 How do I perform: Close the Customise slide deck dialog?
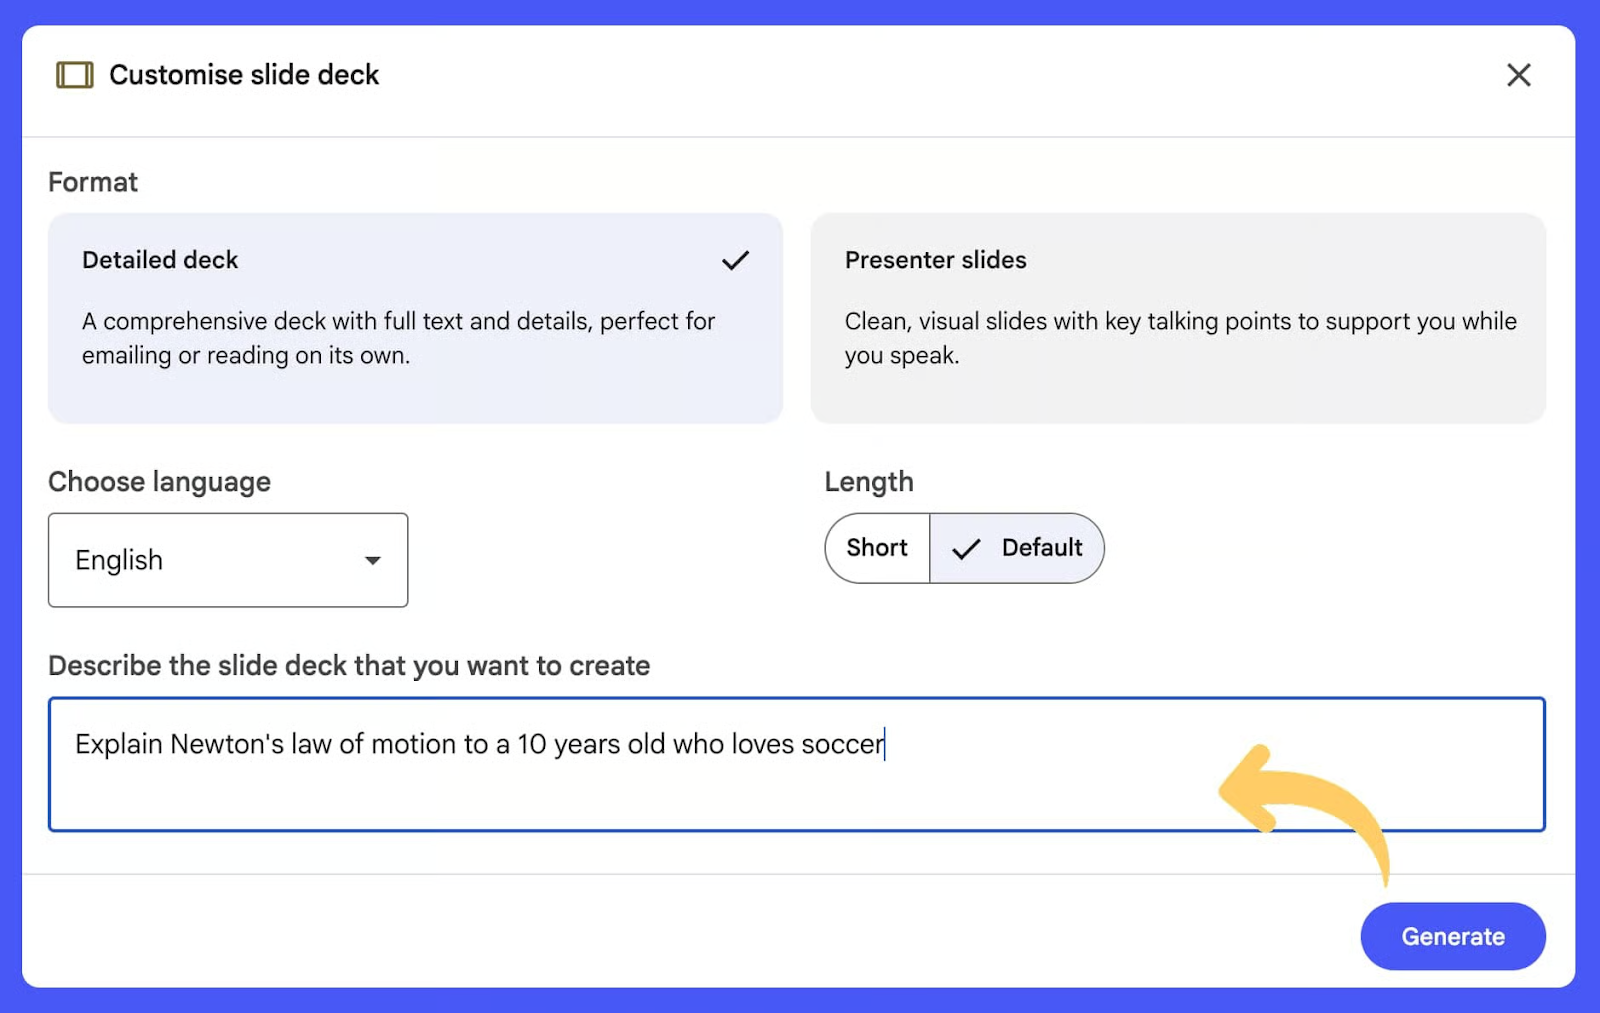pos(1518,75)
